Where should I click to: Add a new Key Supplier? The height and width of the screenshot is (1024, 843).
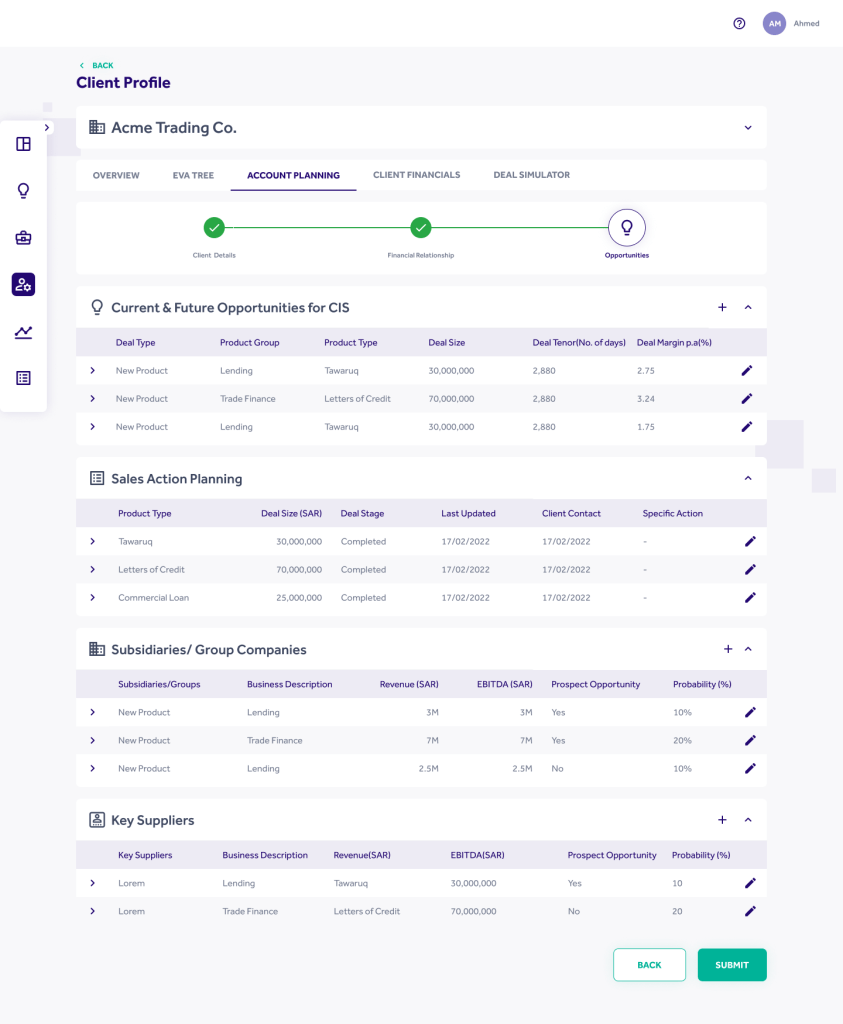pos(722,820)
